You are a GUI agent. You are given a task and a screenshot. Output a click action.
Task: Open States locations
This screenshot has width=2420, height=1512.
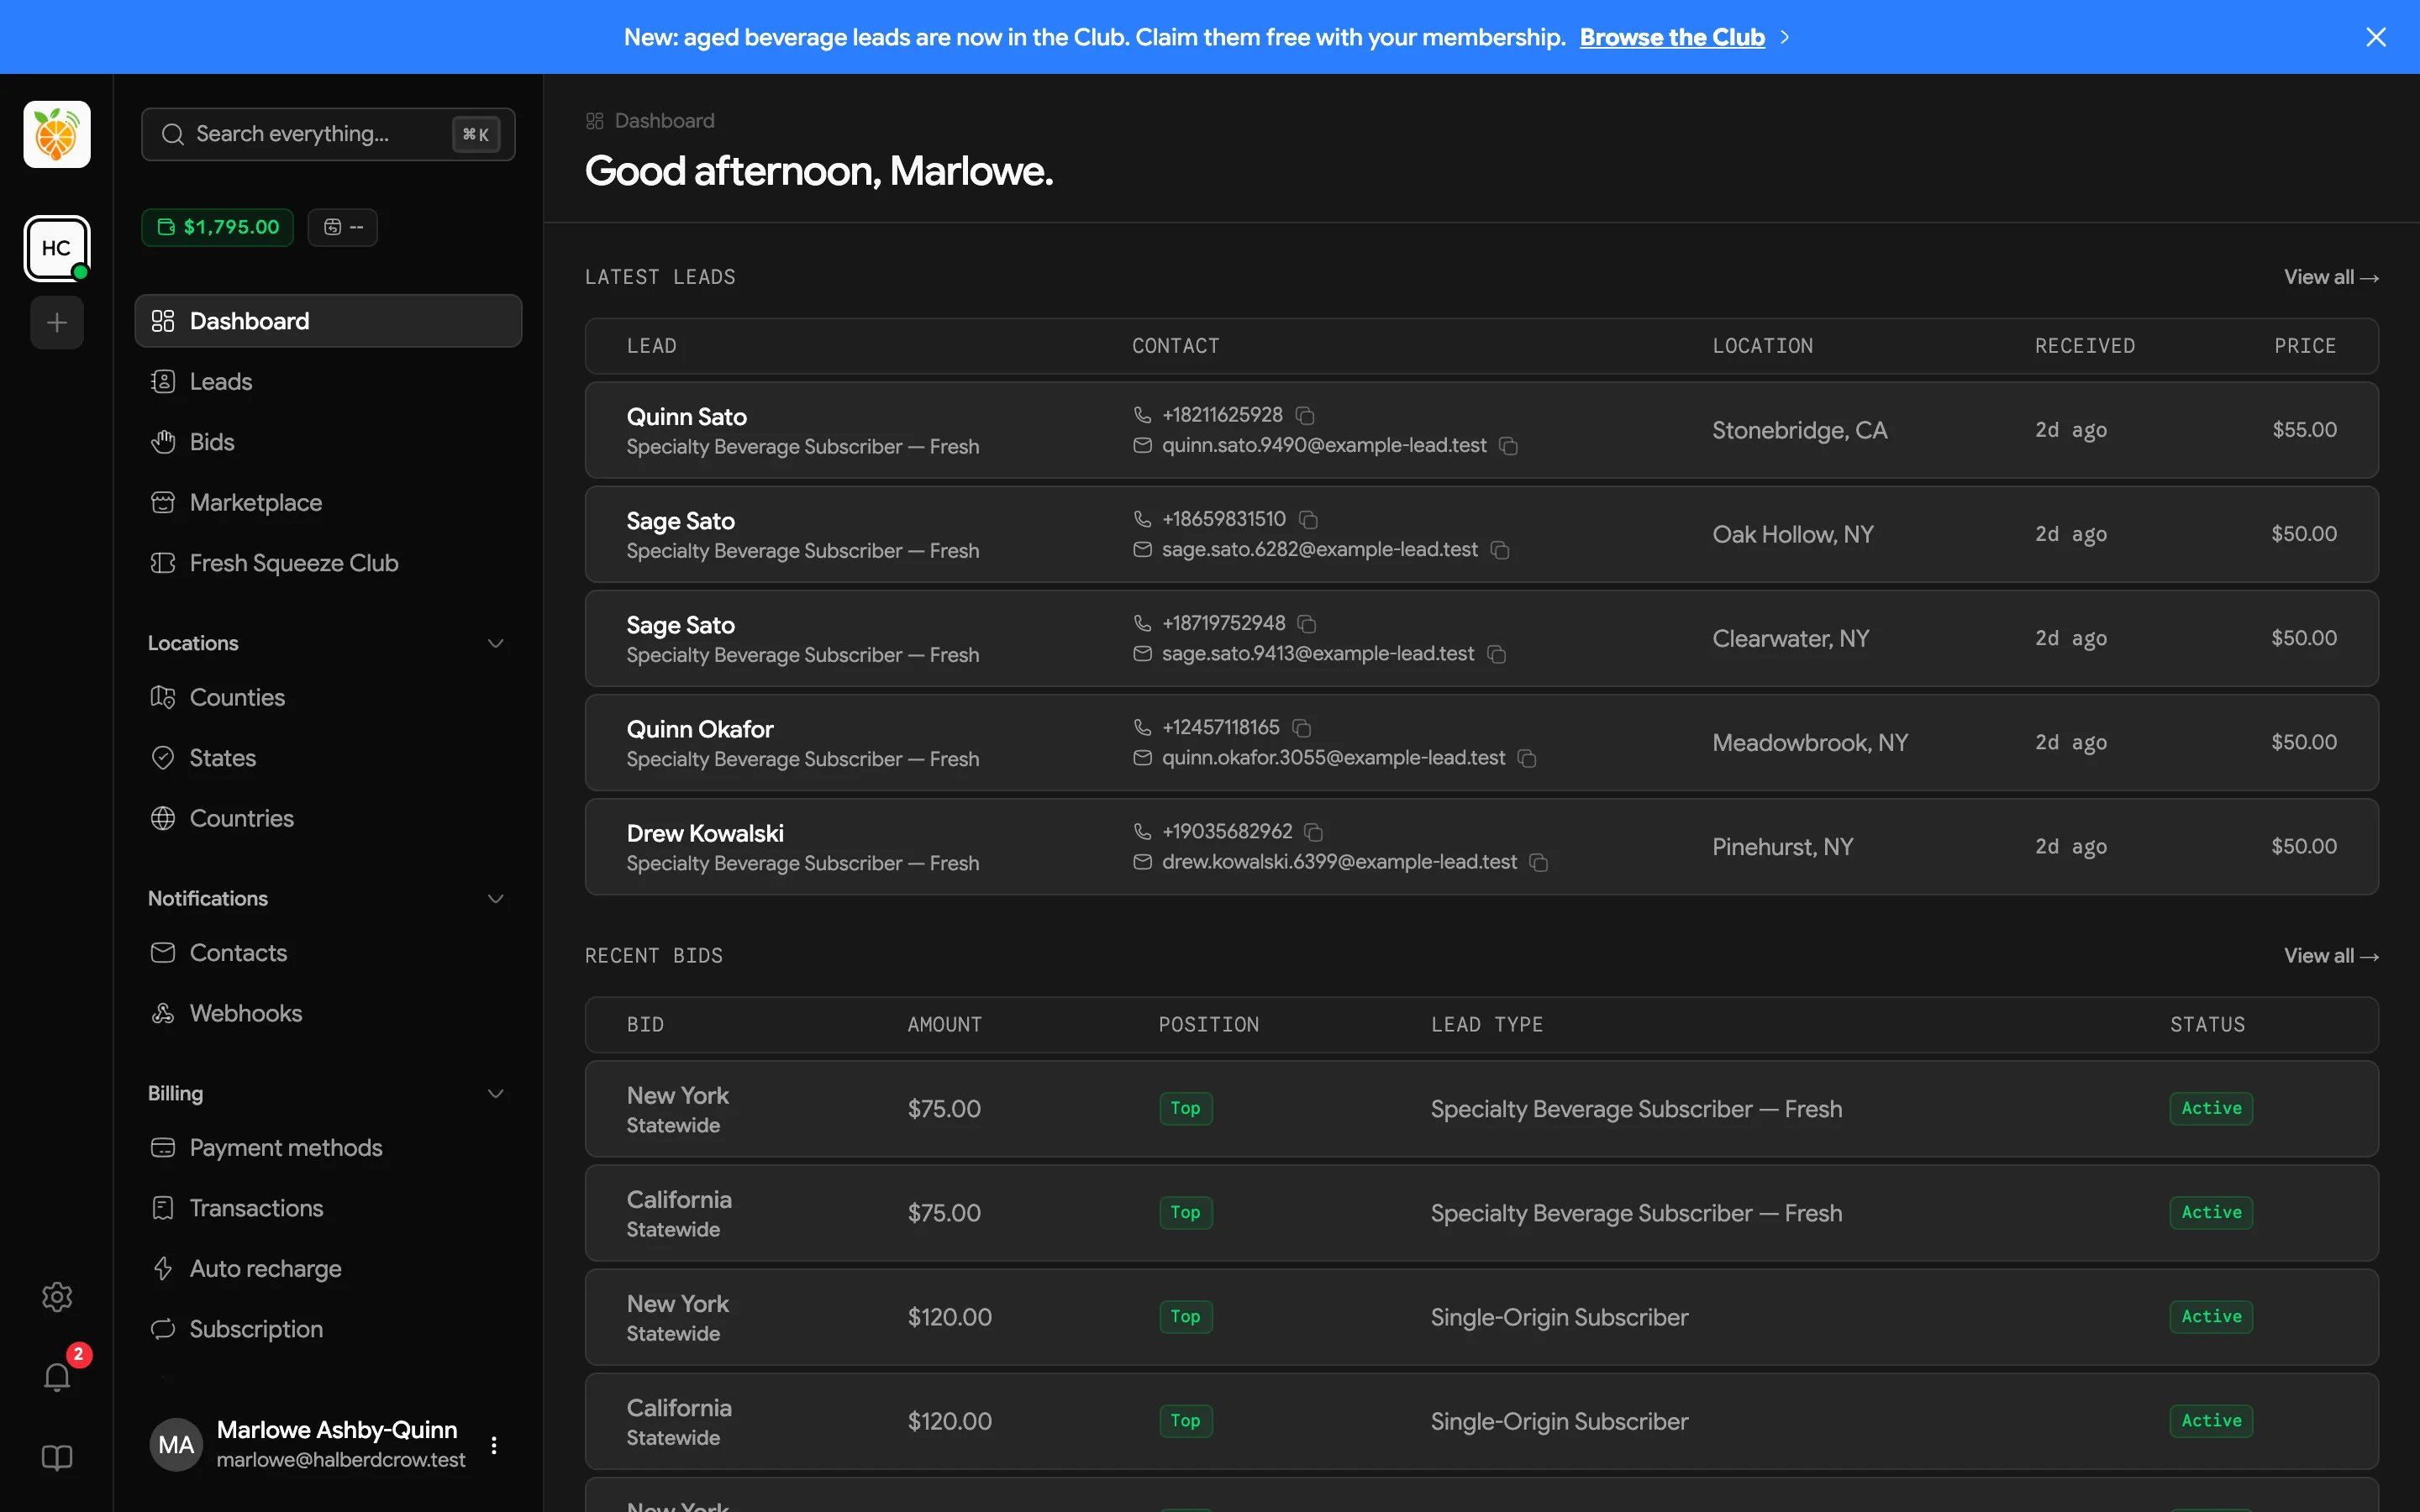328,758
